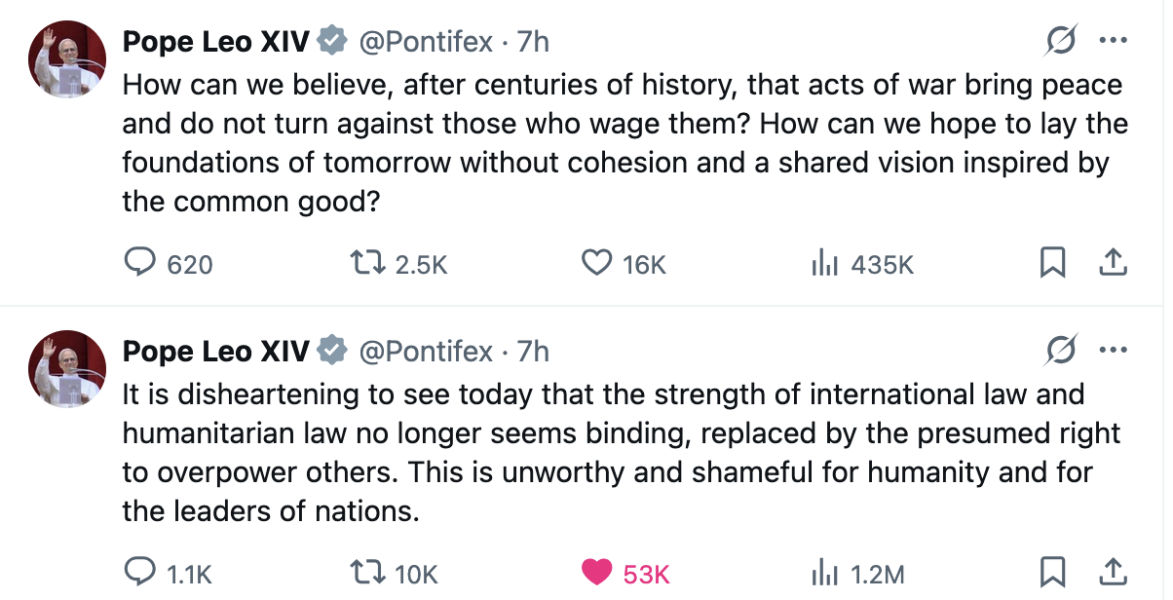
Task: View analytics showing 435K views
Action: click(x=824, y=263)
